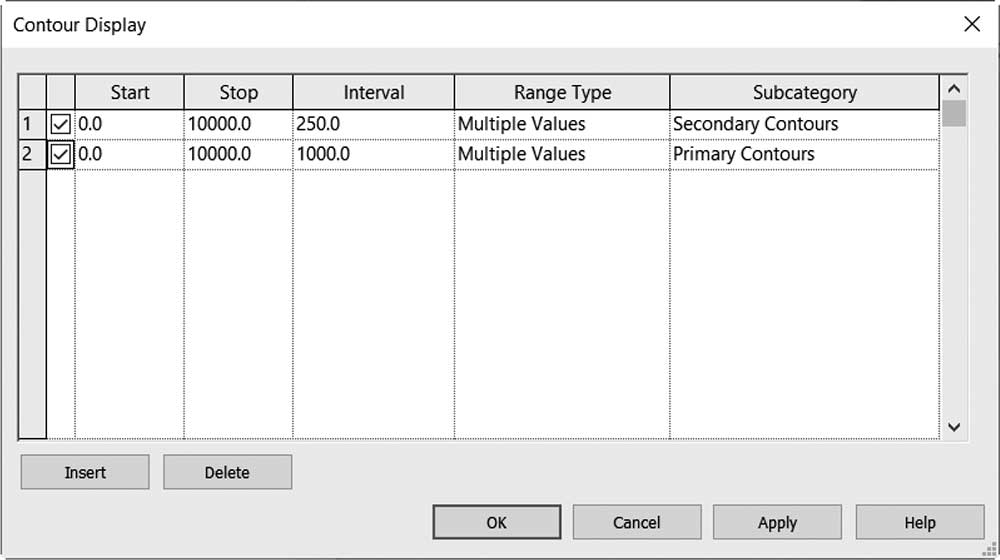Click the 250.0 Interval field

pyautogui.click(x=374, y=124)
